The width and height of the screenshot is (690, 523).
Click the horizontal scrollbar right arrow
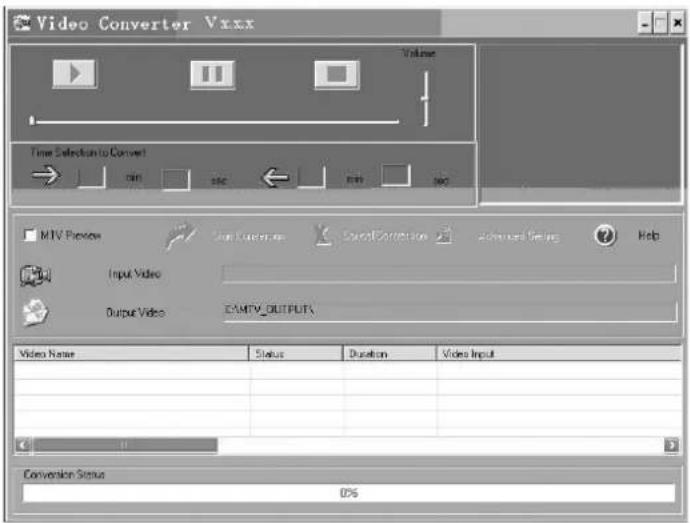(671, 446)
